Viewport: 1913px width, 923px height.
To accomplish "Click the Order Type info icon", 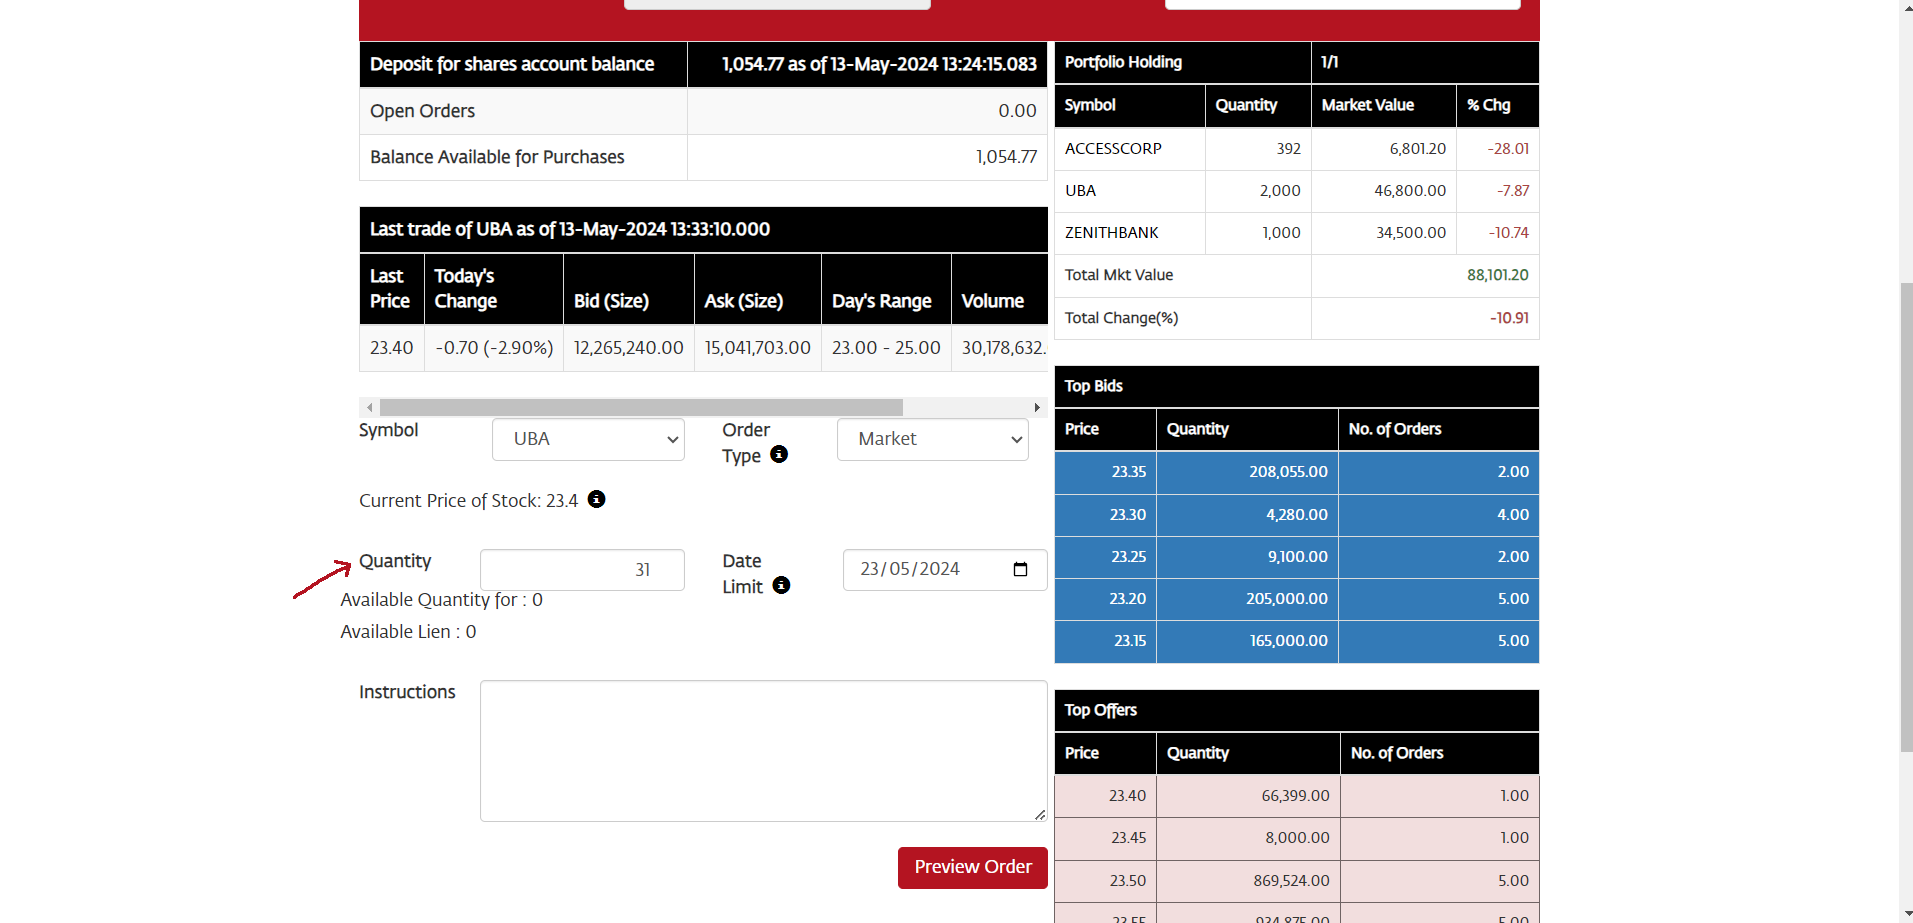I will (779, 454).
